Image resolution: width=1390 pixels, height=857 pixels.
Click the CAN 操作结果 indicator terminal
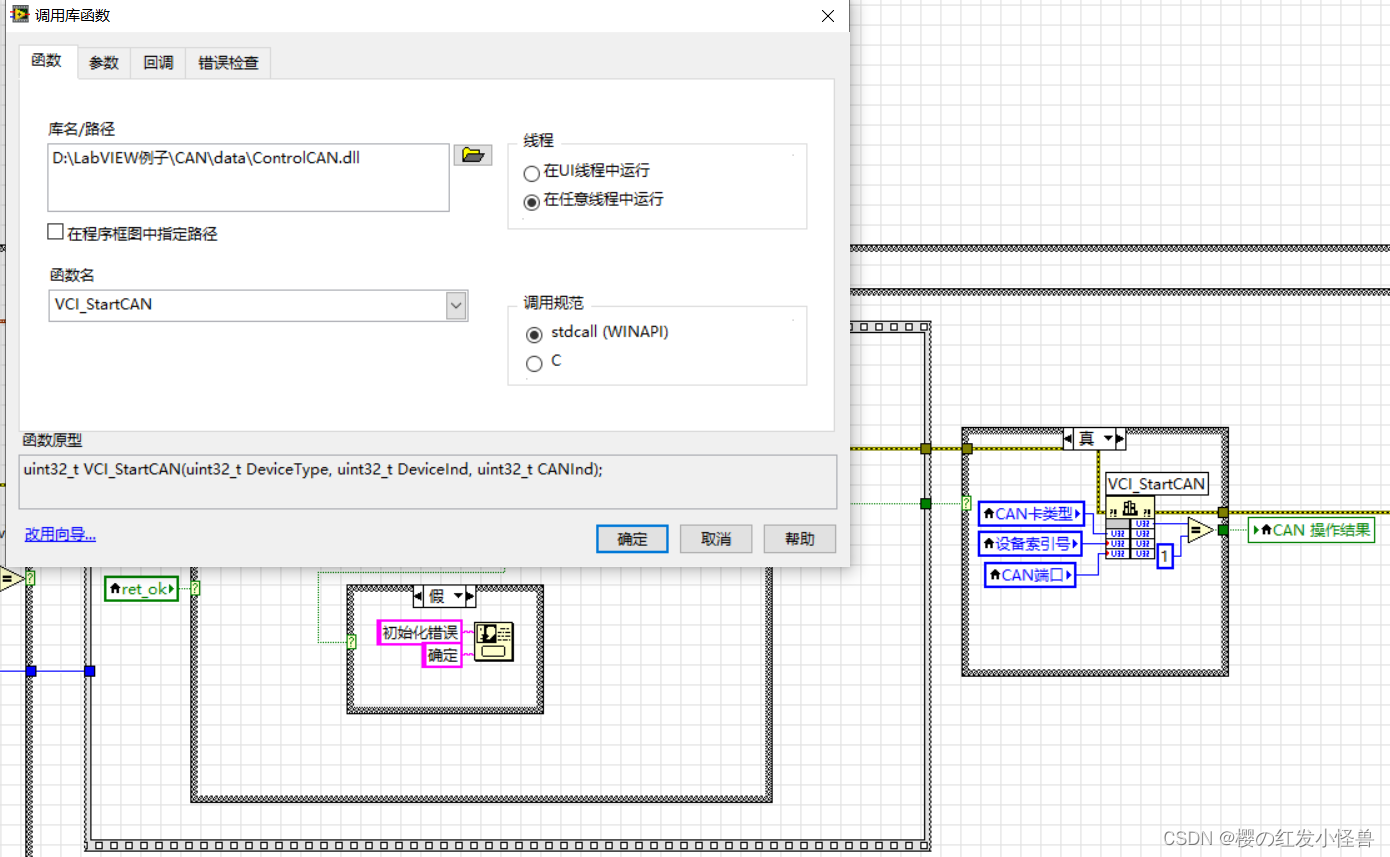[x=1311, y=531]
